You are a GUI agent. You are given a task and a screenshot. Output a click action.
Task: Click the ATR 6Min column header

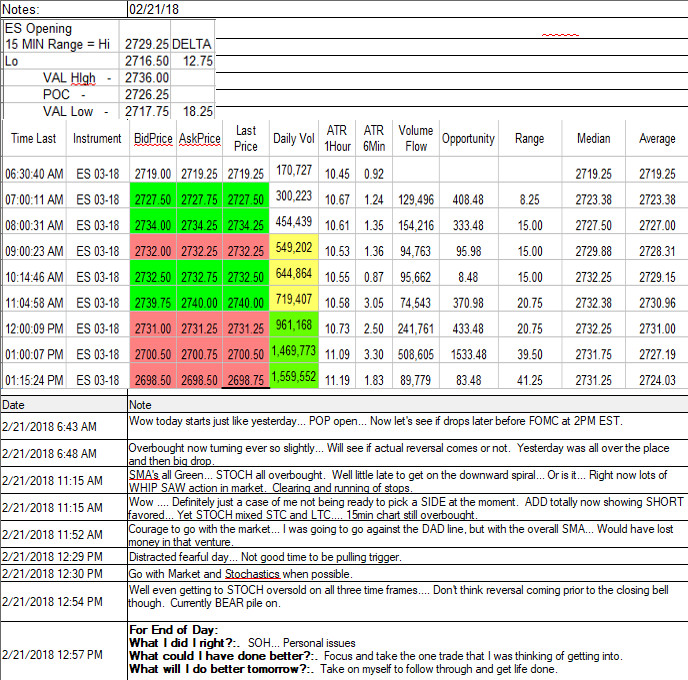click(x=374, y=138)
